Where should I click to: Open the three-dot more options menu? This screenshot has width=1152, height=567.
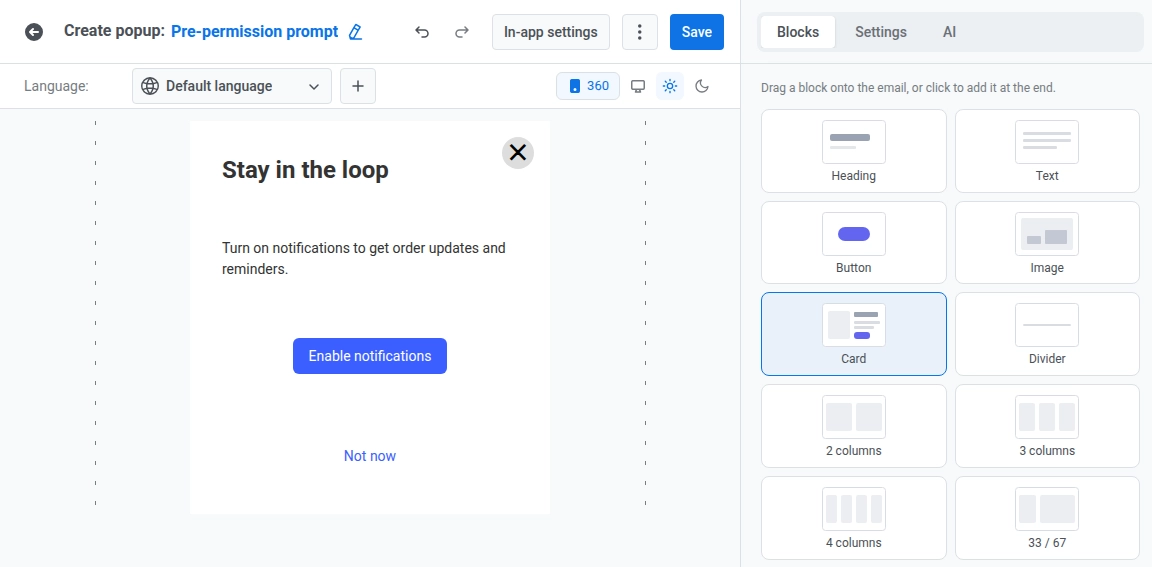640,32
